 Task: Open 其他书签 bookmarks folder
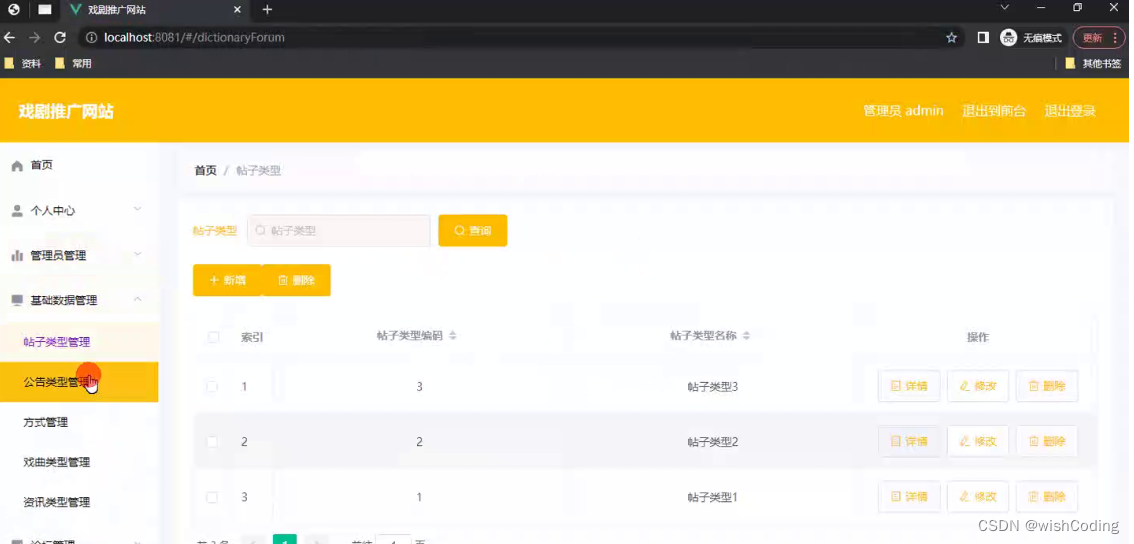(x=1093, y=64)
